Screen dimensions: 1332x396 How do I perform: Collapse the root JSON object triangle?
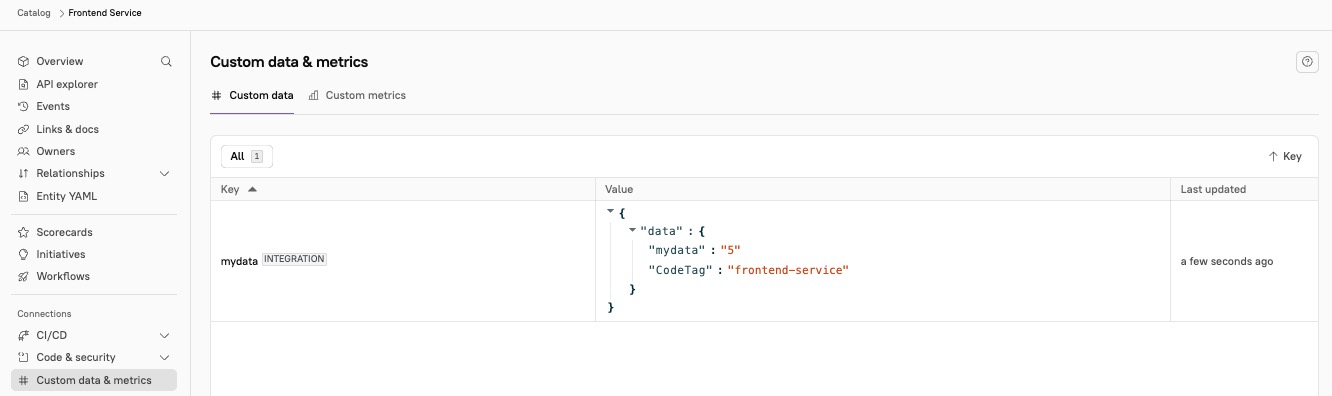pyautogui.click(x=611, y=211)
